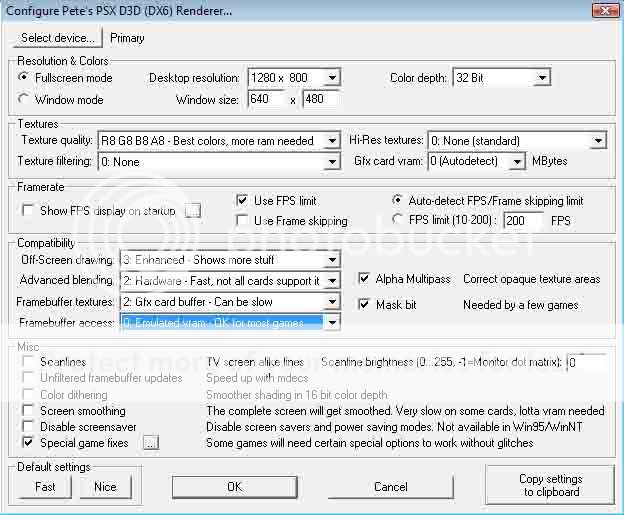The height and width of the screenshot is (515, 624).
Task: Enable the Color dithering checkbox
Action: pos(28,394)
